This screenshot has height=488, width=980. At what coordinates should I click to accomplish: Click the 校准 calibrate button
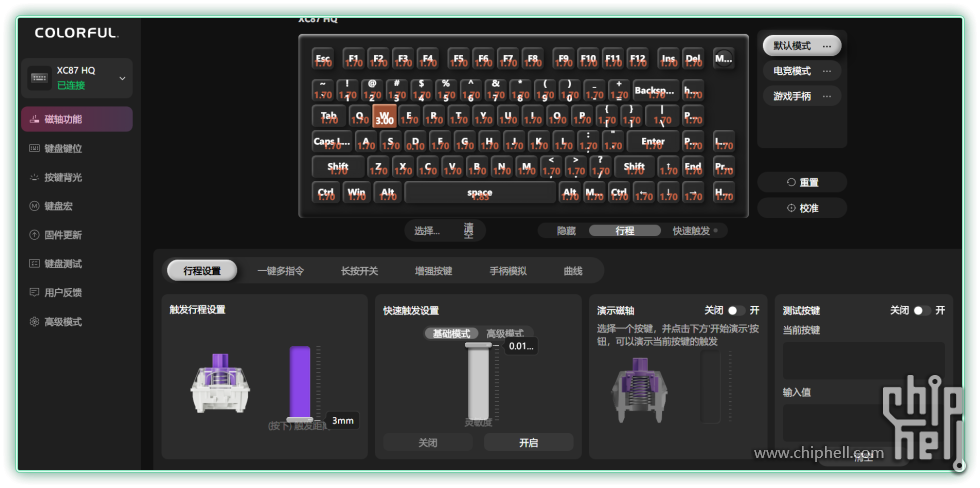point(802,208)
